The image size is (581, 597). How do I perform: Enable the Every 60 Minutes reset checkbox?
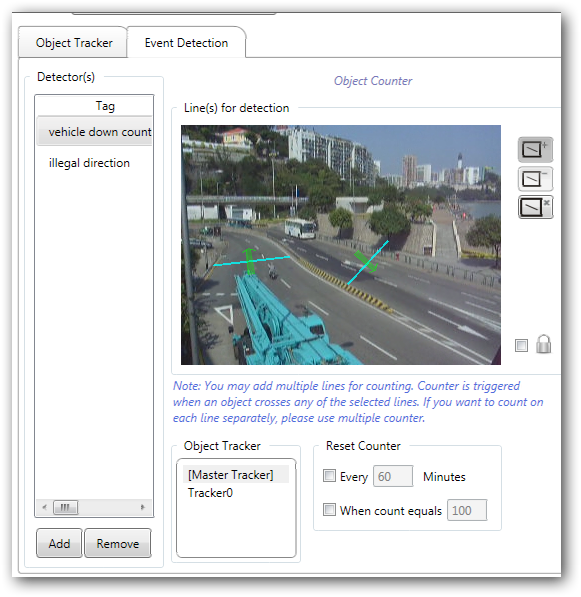coord(329,476)
